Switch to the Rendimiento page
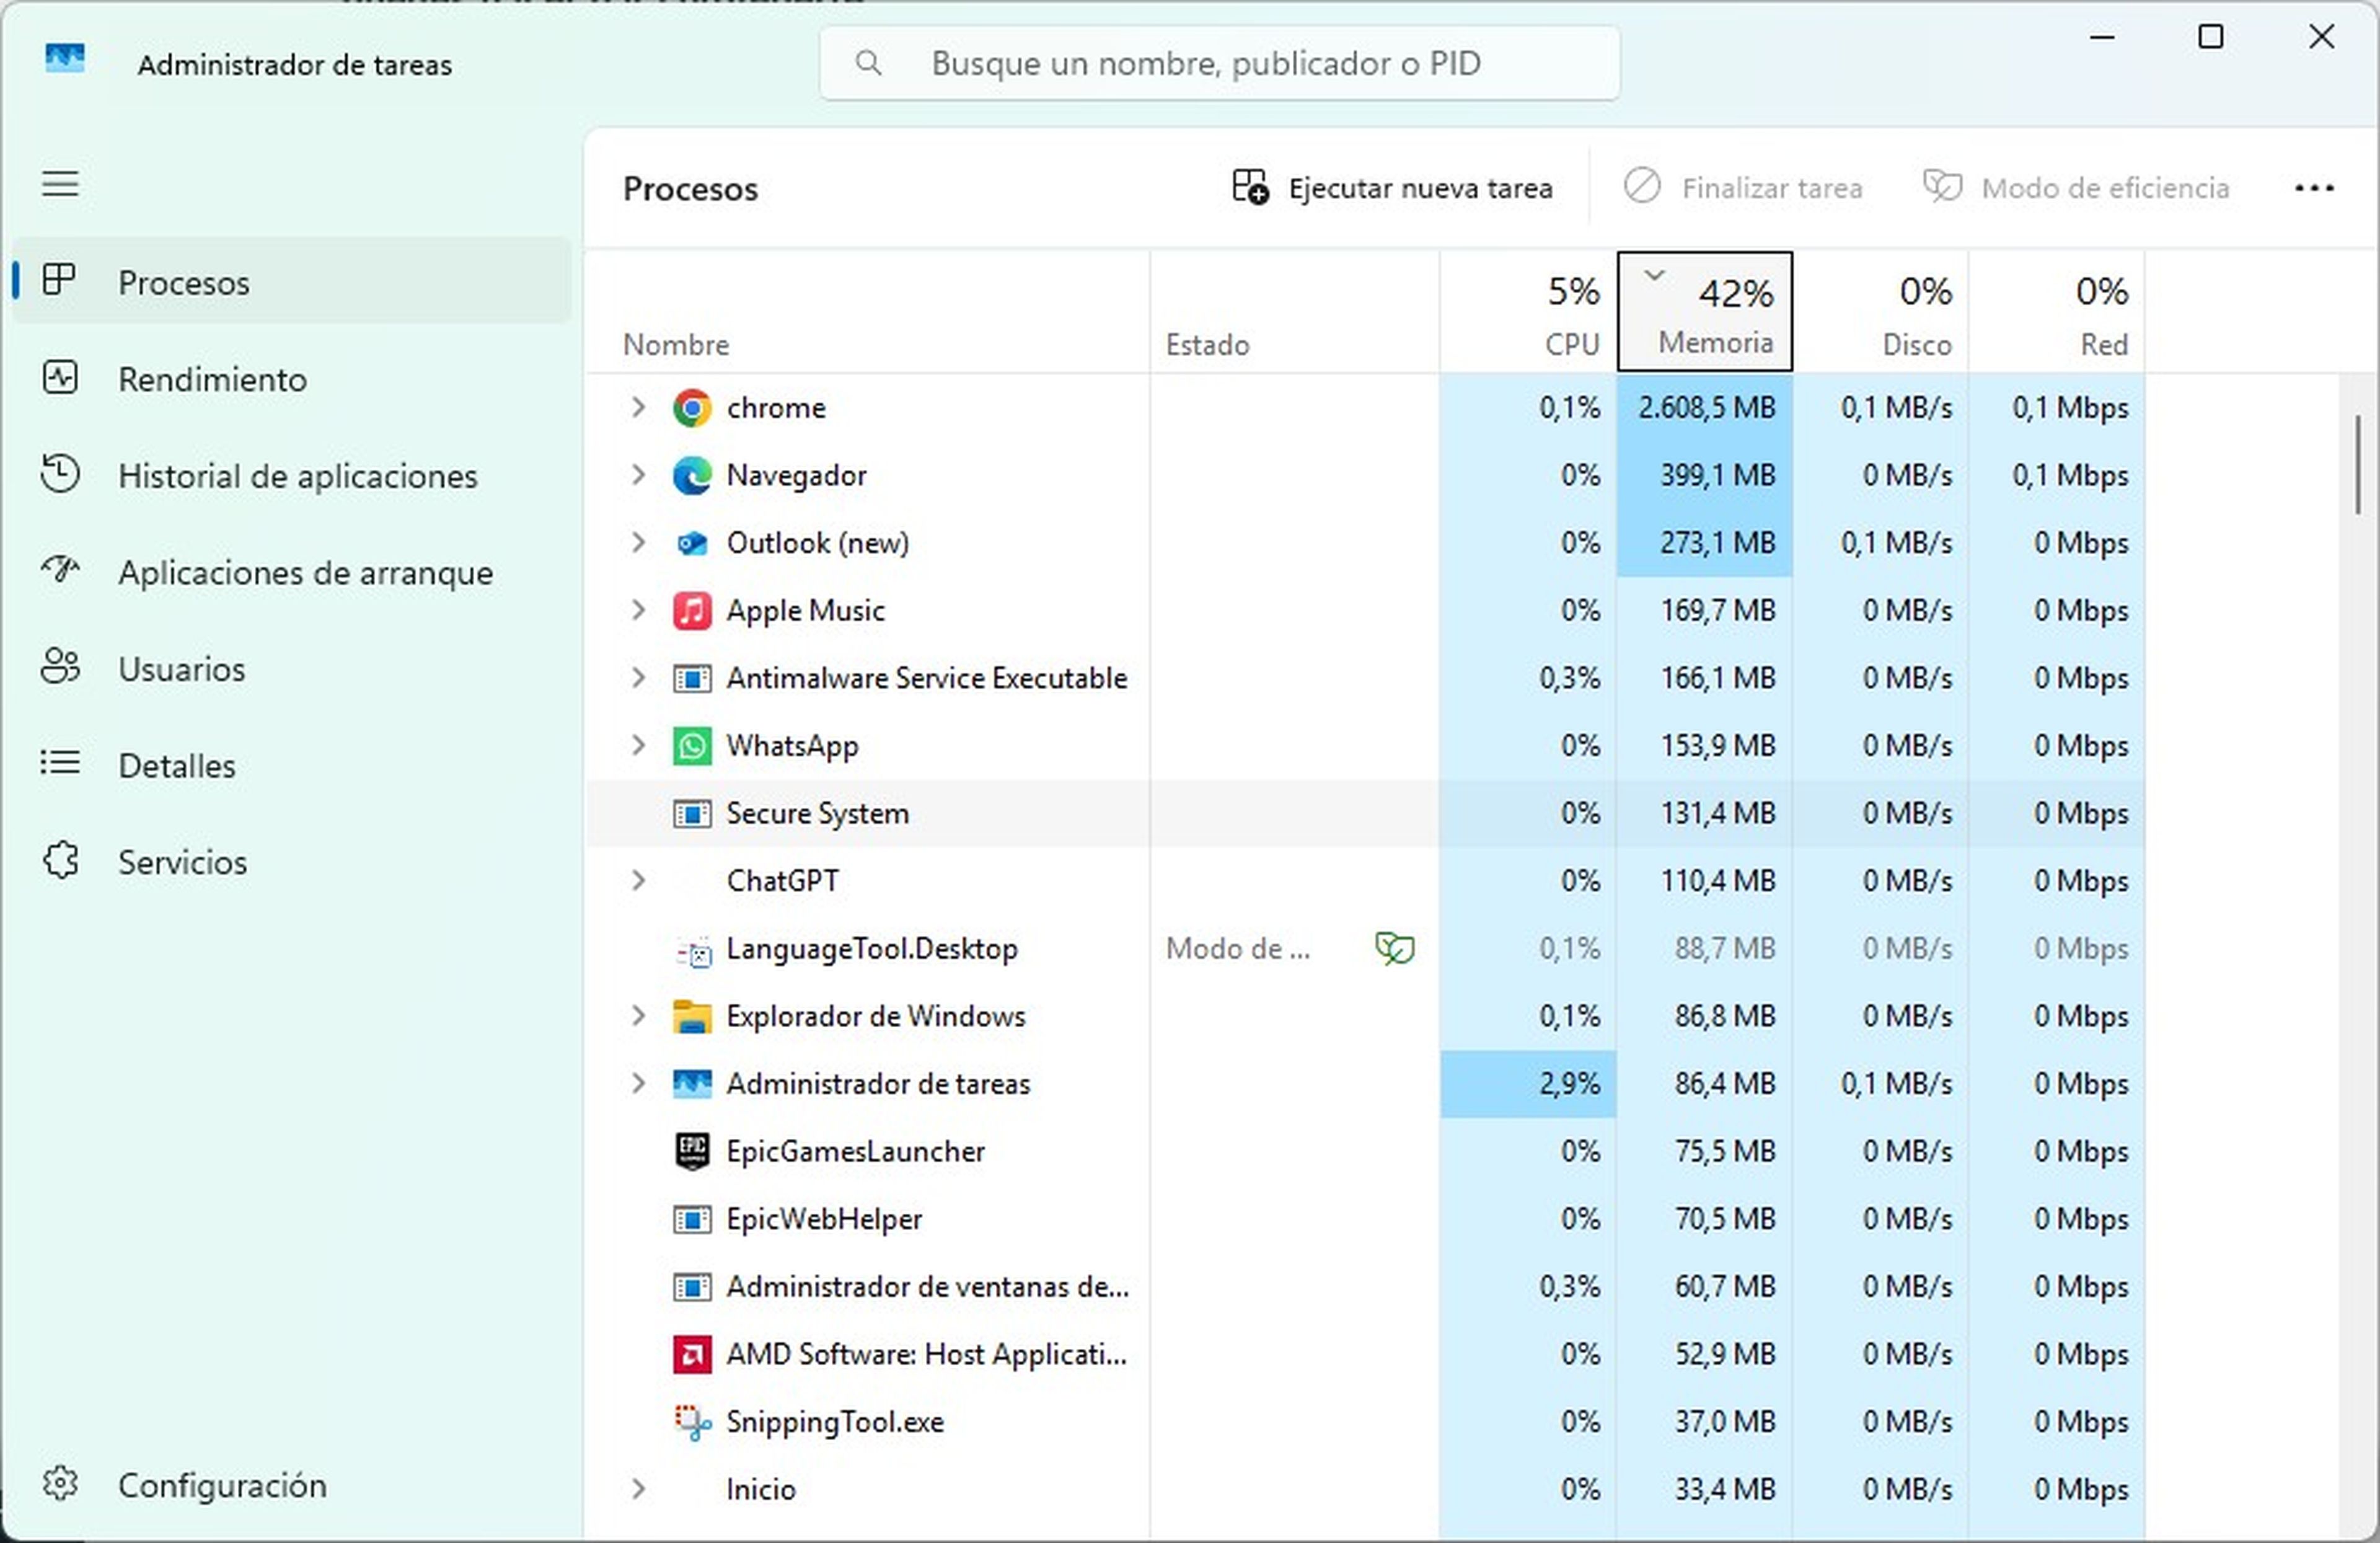2380x1543 pixels. (x=292, y=379)
